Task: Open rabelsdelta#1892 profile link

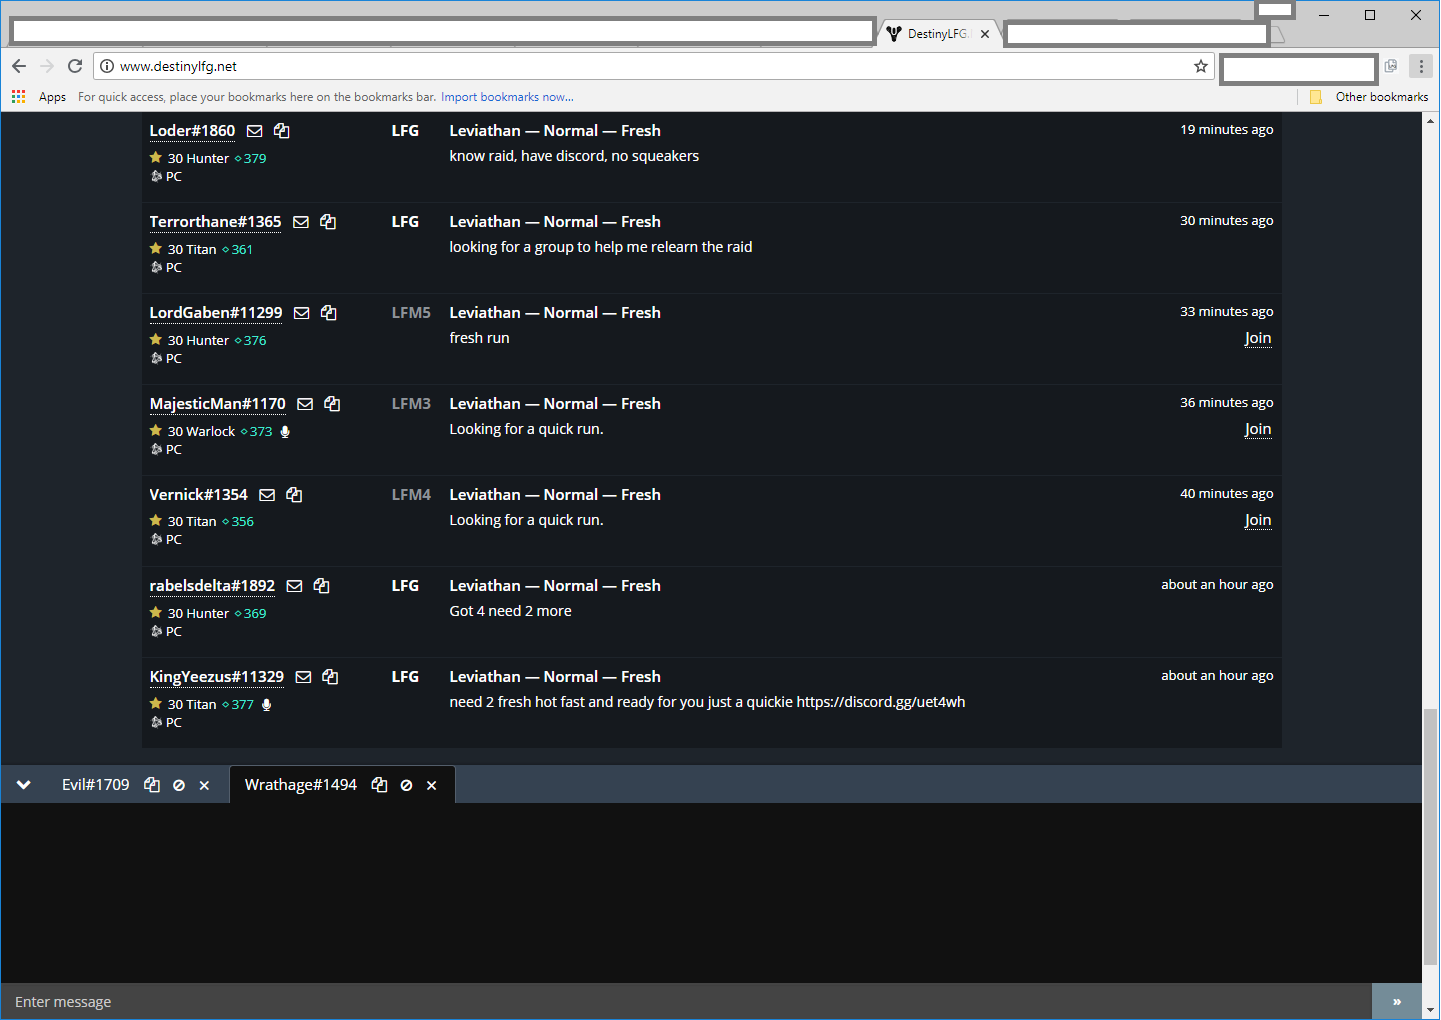Action: tap(212, 586)
